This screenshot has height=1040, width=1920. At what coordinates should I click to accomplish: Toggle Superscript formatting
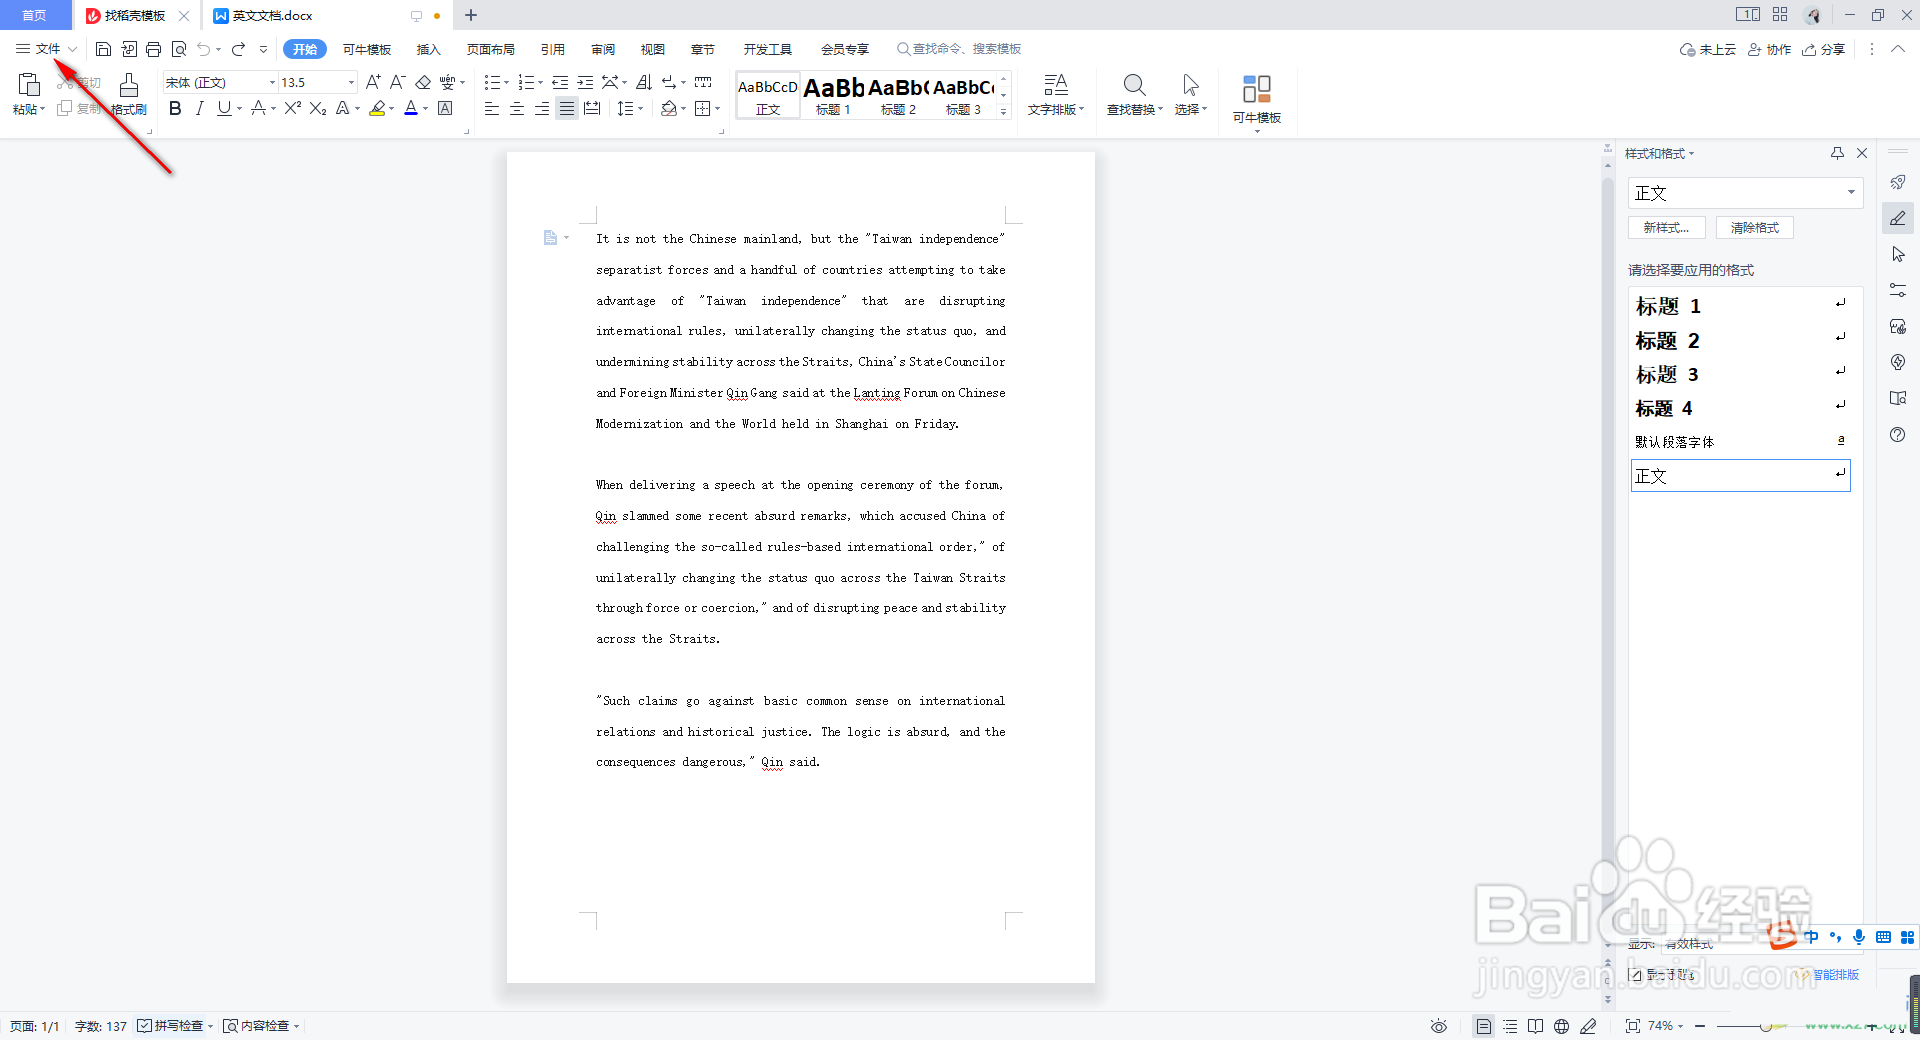click(292, 108)
